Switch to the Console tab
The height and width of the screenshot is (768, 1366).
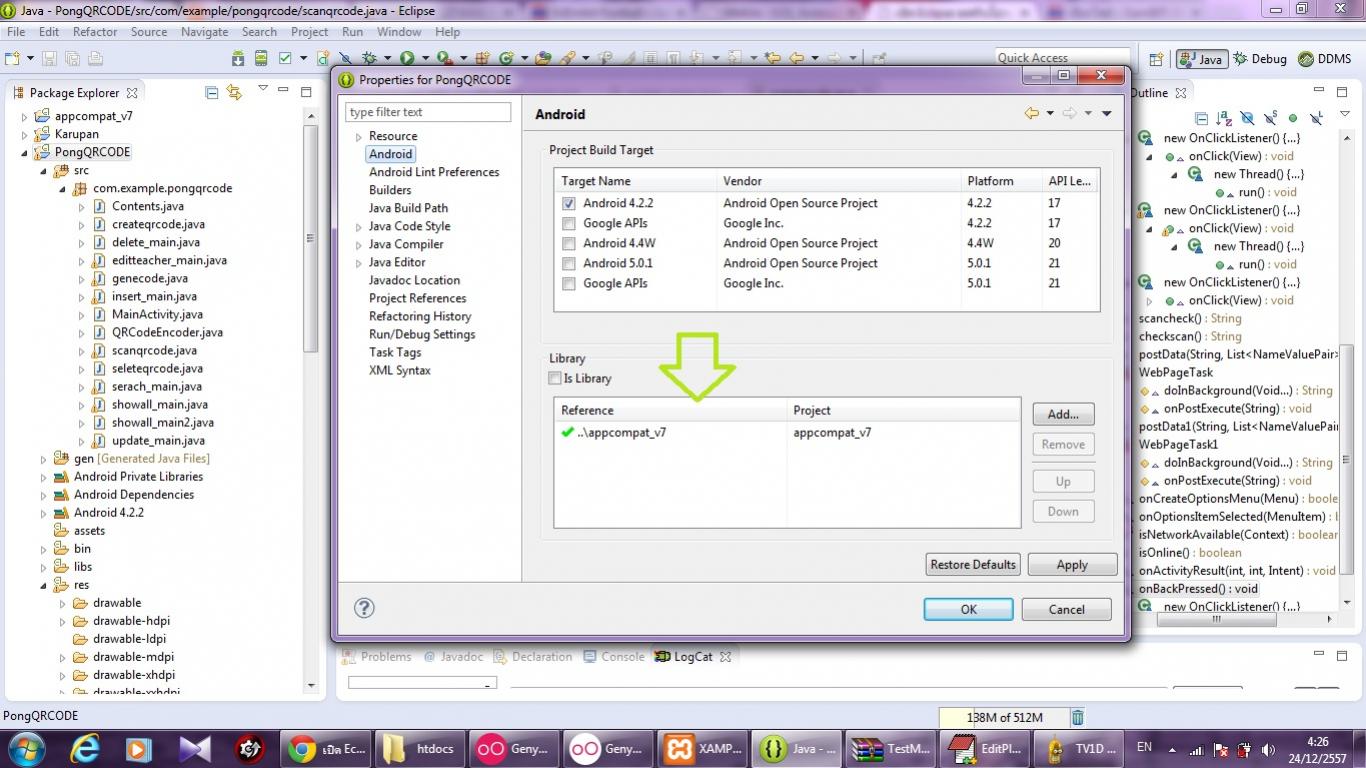click(x=614, y=657)
